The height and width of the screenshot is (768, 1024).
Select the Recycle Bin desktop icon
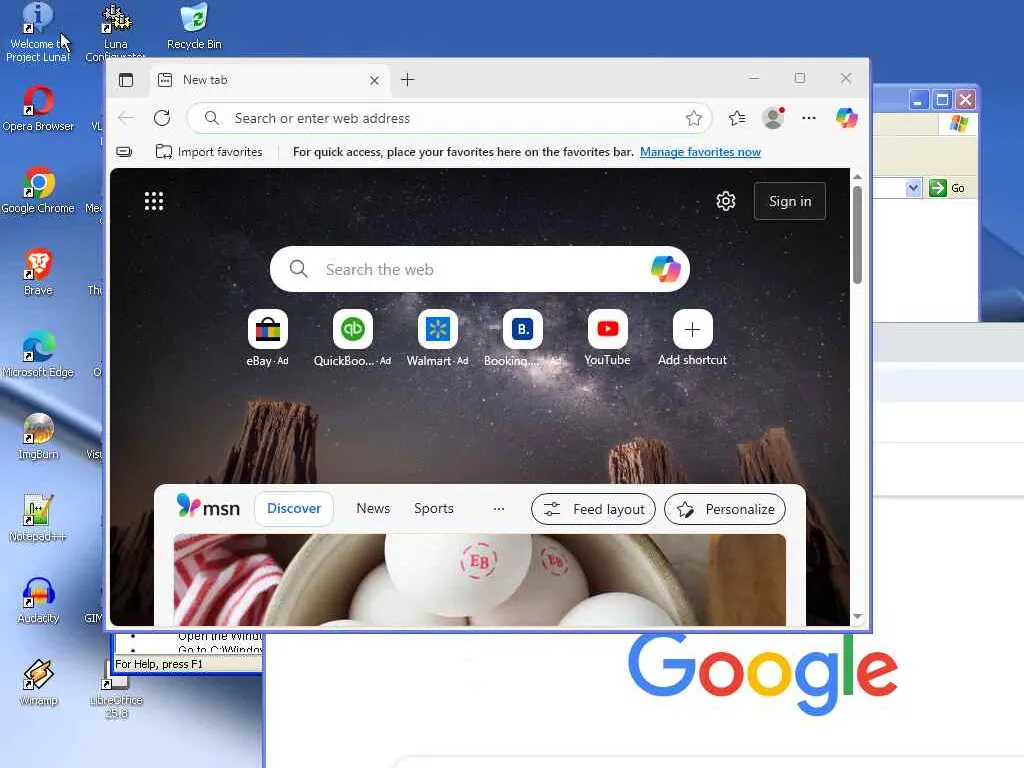[x=194, y=27]
